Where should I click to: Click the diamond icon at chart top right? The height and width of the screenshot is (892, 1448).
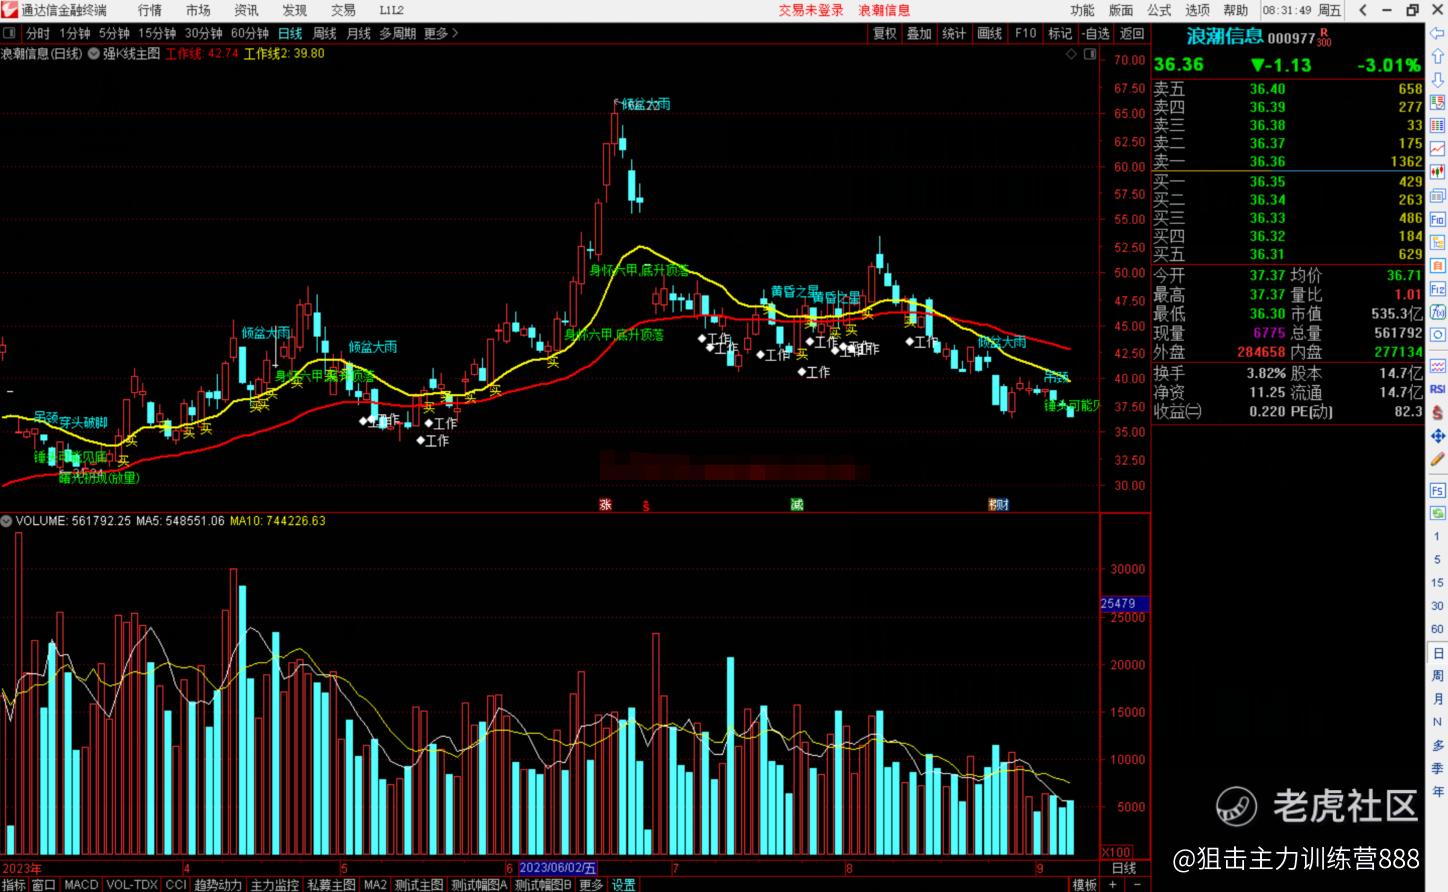pos(1071,54)
